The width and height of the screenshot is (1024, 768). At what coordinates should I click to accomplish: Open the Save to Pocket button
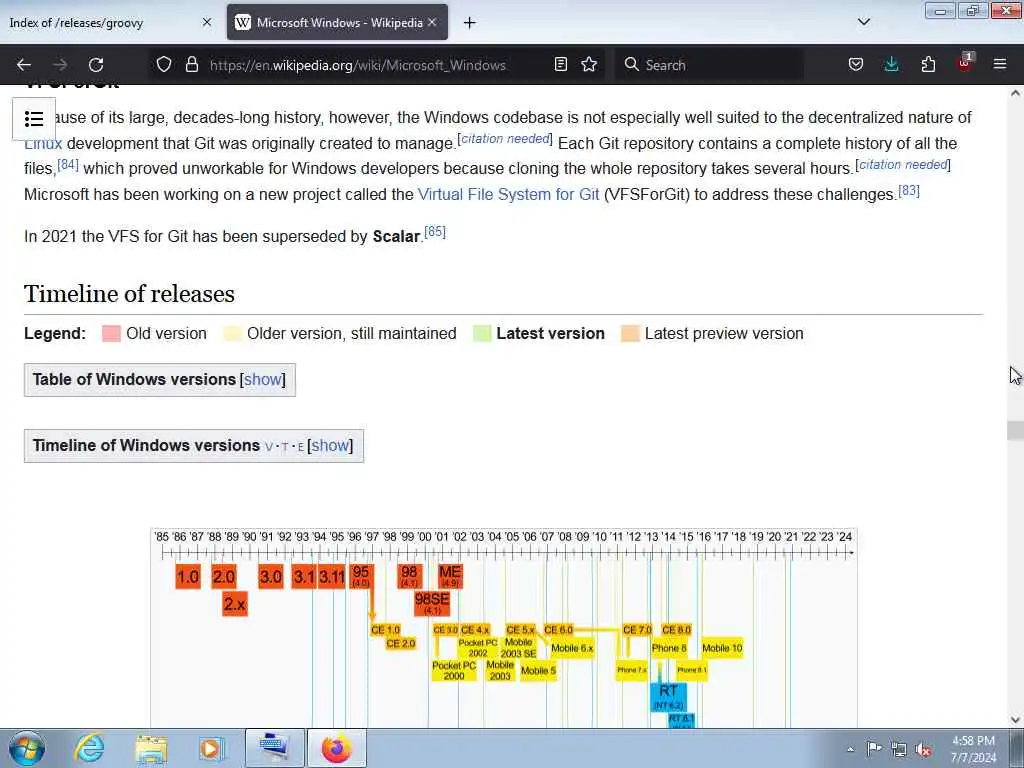pos(856,65)
